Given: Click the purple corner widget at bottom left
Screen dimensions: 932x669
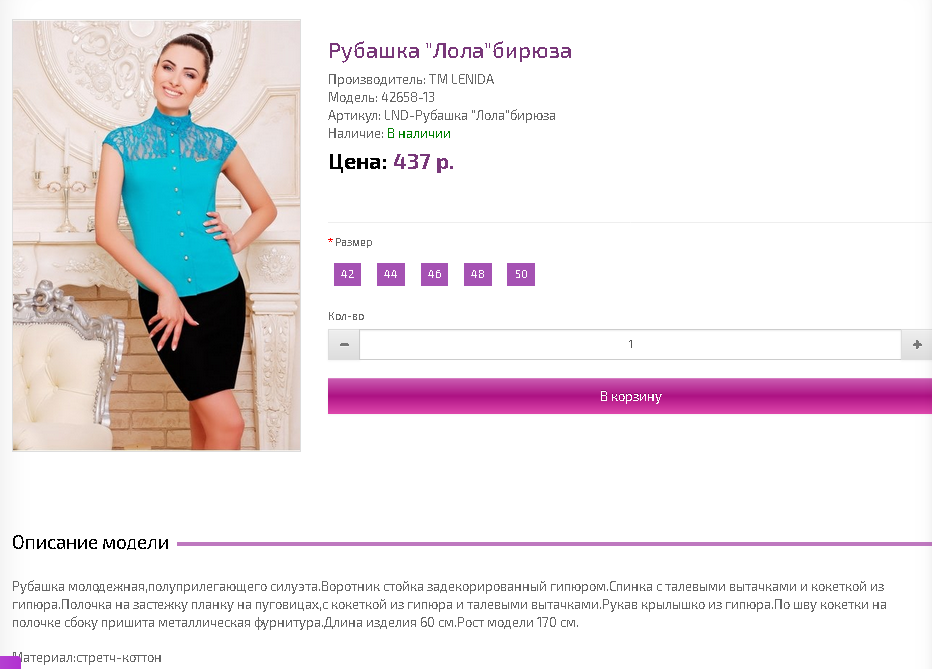Looking at the screenshot, I should (10, 662).
